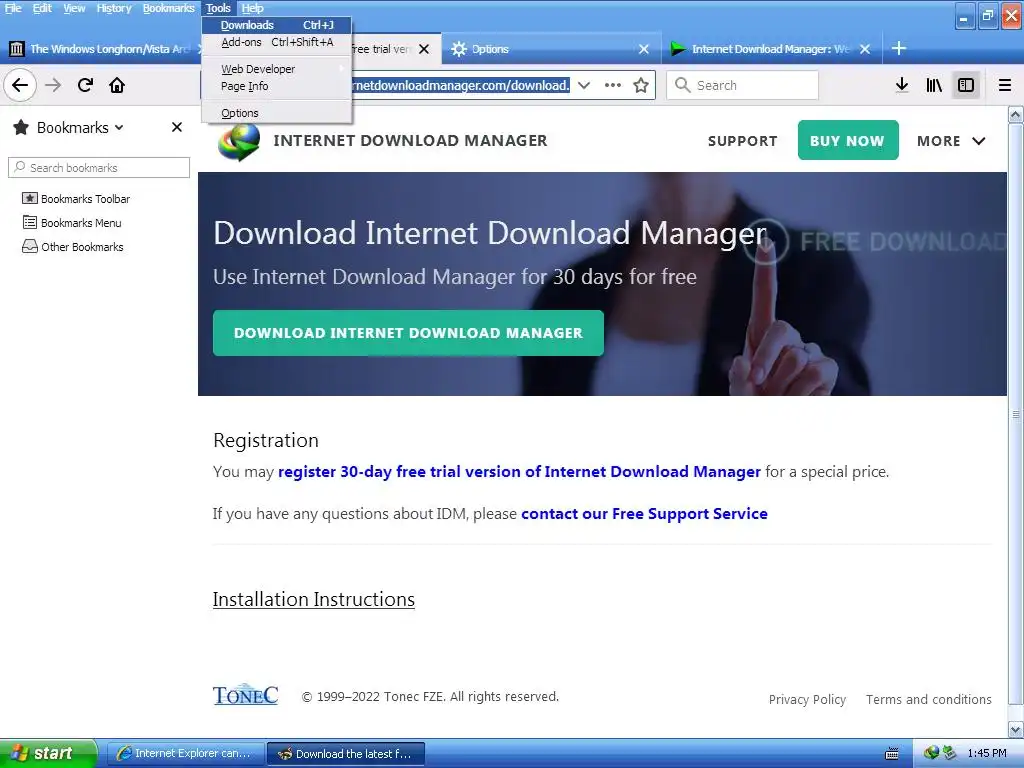Show download progress arrow in toolbar

click(902, 85)
